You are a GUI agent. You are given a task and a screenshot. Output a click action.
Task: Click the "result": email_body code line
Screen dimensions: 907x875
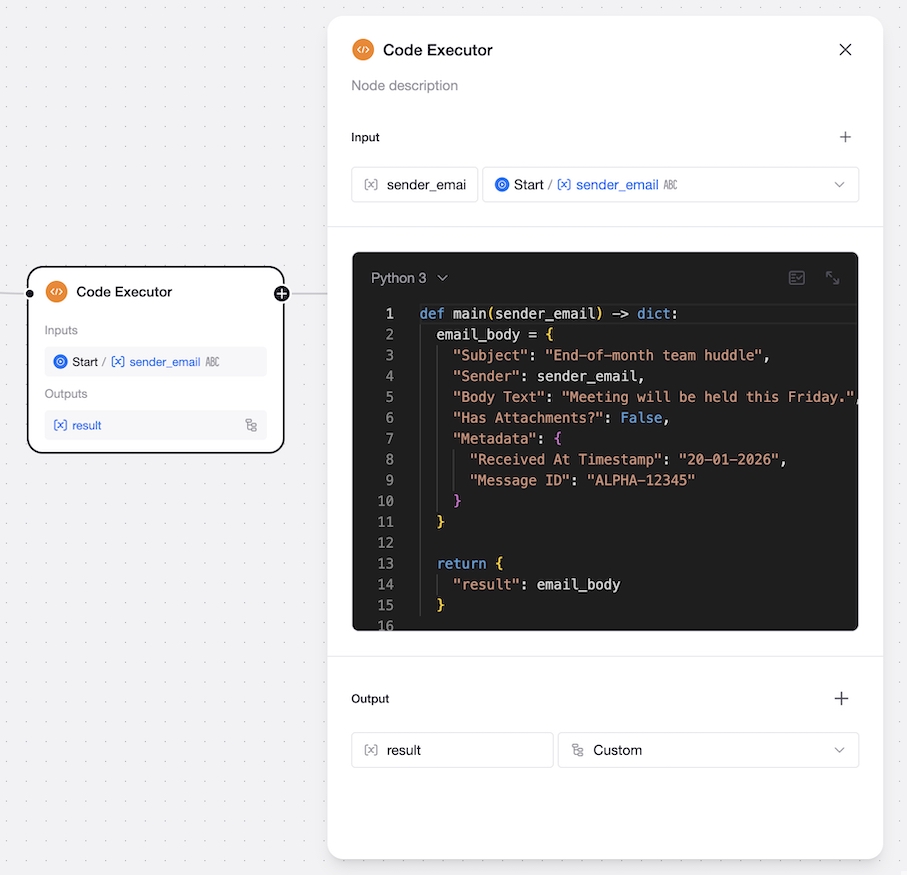536,585
